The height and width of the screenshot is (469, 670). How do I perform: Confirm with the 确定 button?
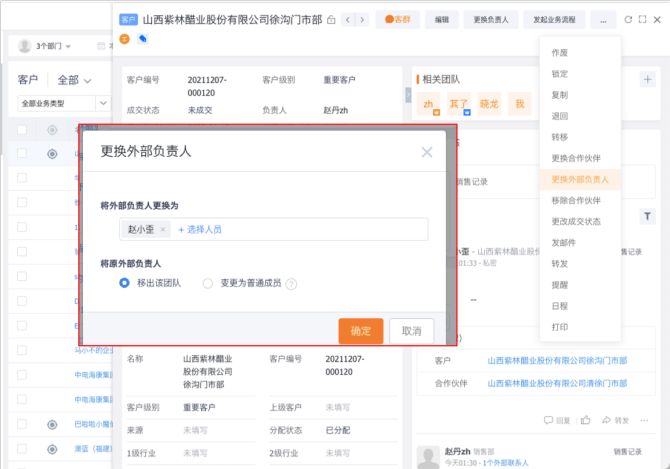pyautogui.click(x=360, y=331)
